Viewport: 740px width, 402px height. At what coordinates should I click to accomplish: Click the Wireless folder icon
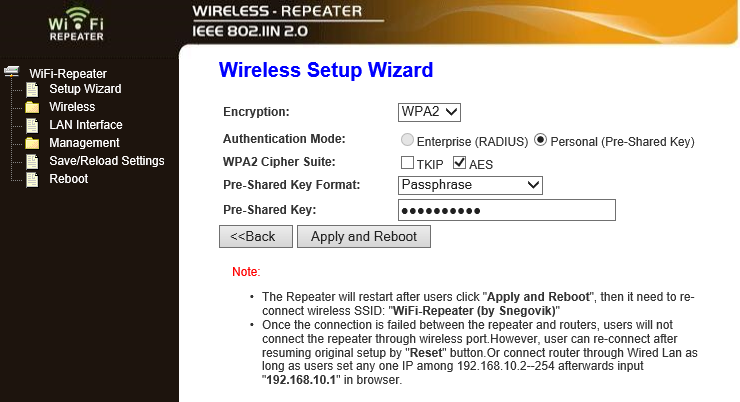pos(32,107)
